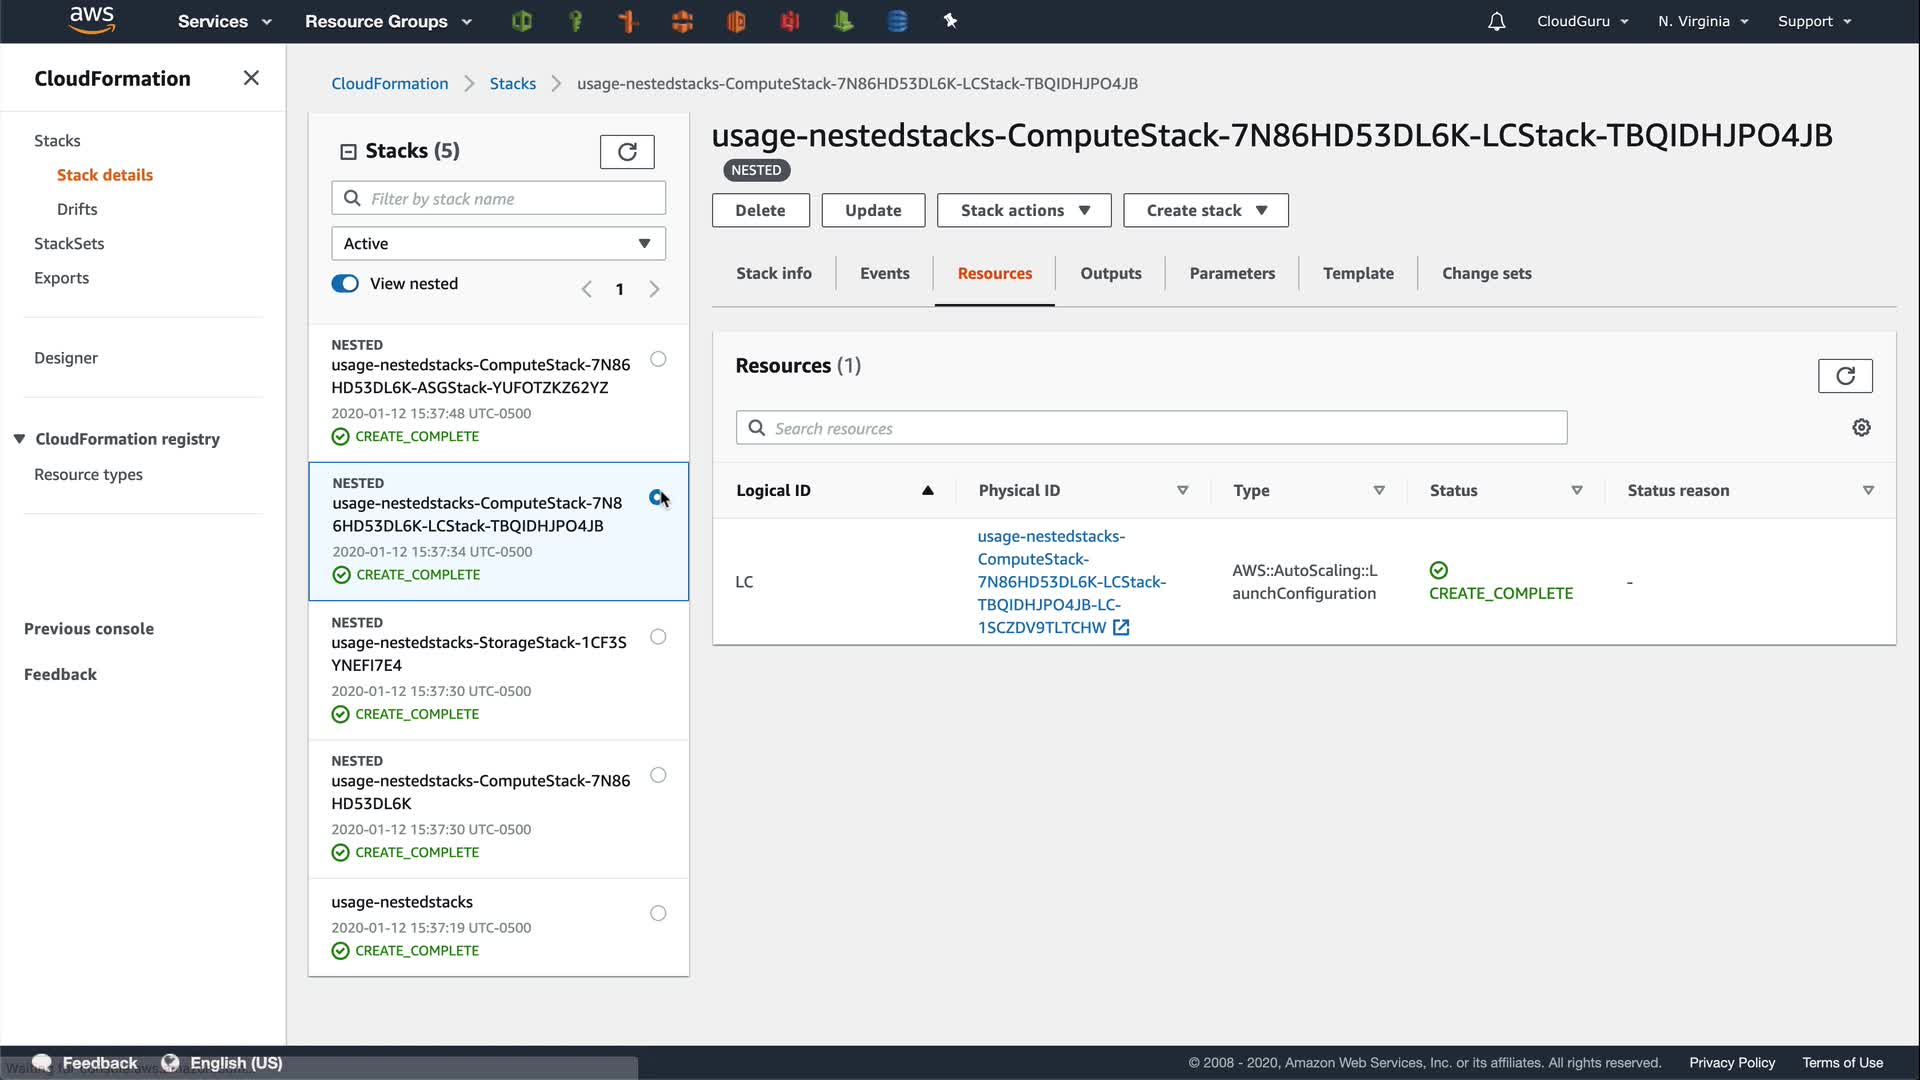Click the Delete button
Screen dimensions: 1920x1080
[x=760, y=211]
